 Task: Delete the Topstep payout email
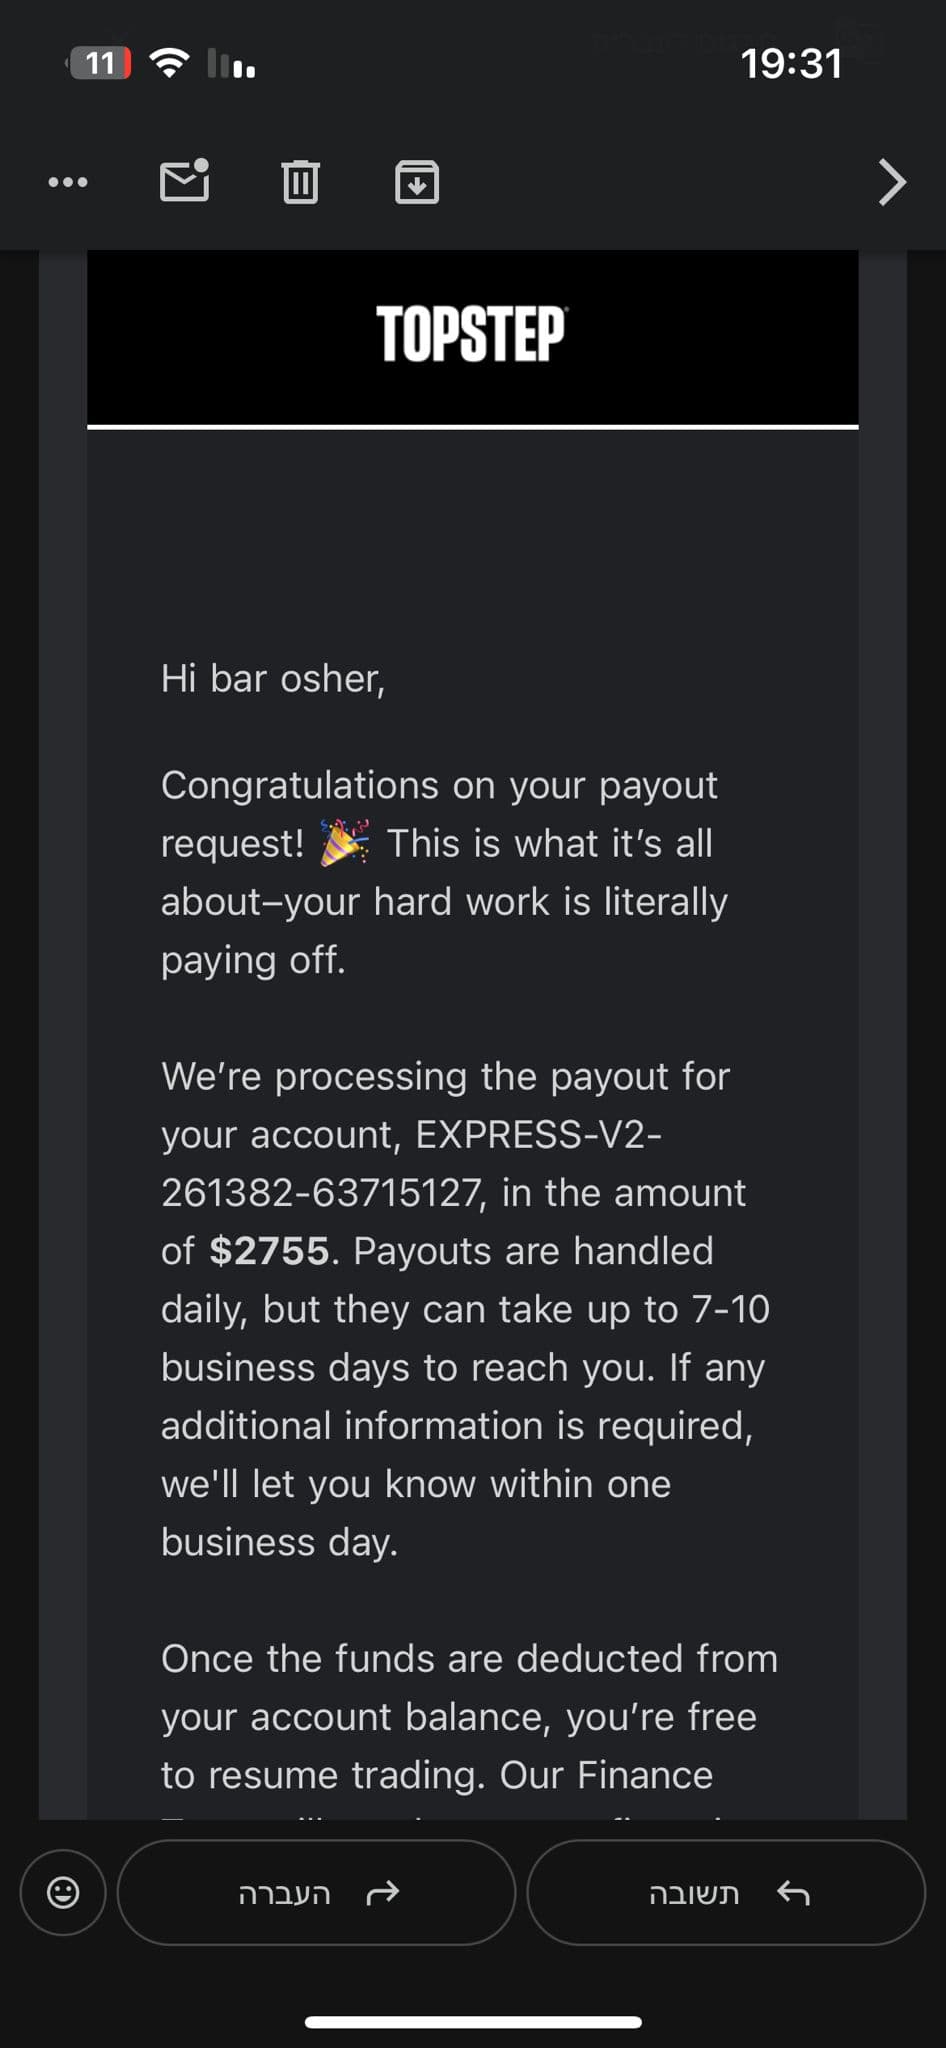[x=301, y=181]
